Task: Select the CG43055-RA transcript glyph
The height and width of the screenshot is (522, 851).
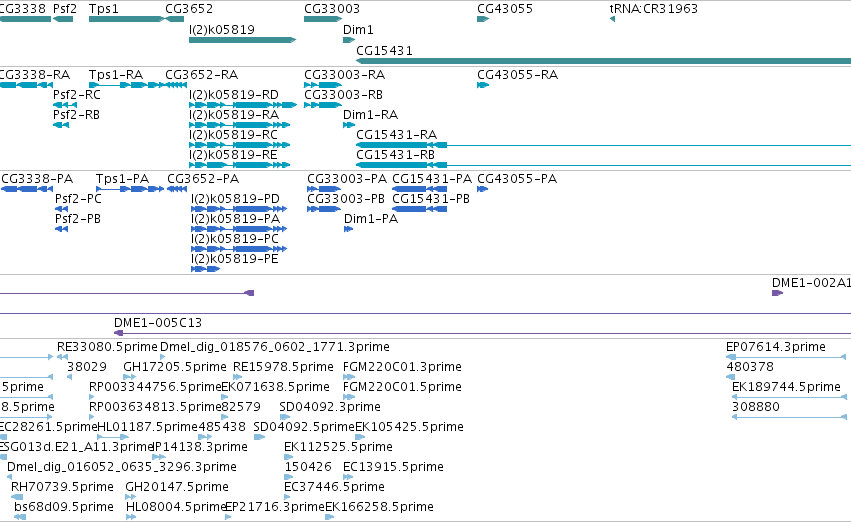Action: (482, 85)
